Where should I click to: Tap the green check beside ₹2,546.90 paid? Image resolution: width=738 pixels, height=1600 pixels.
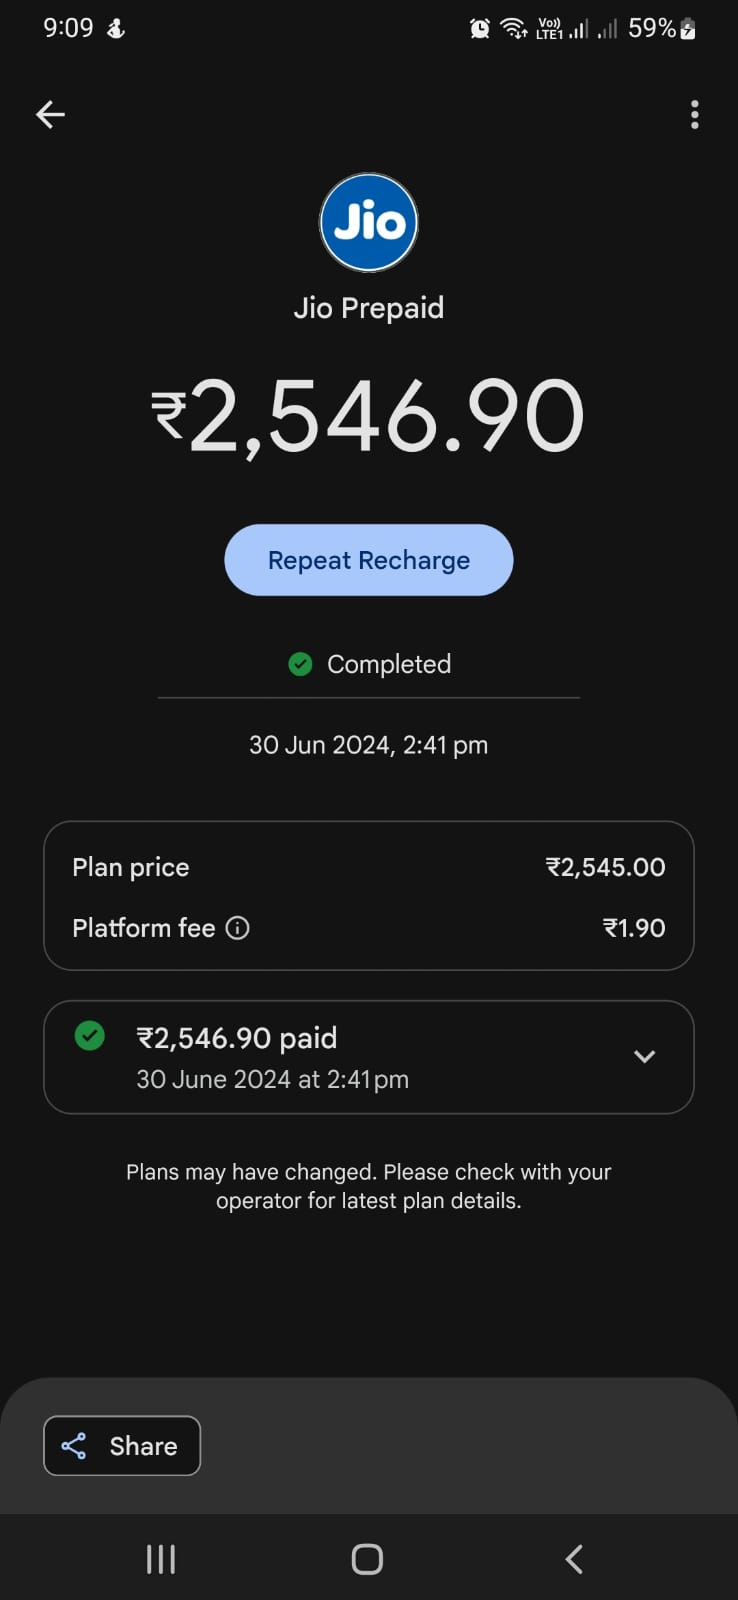[90, 1036]
